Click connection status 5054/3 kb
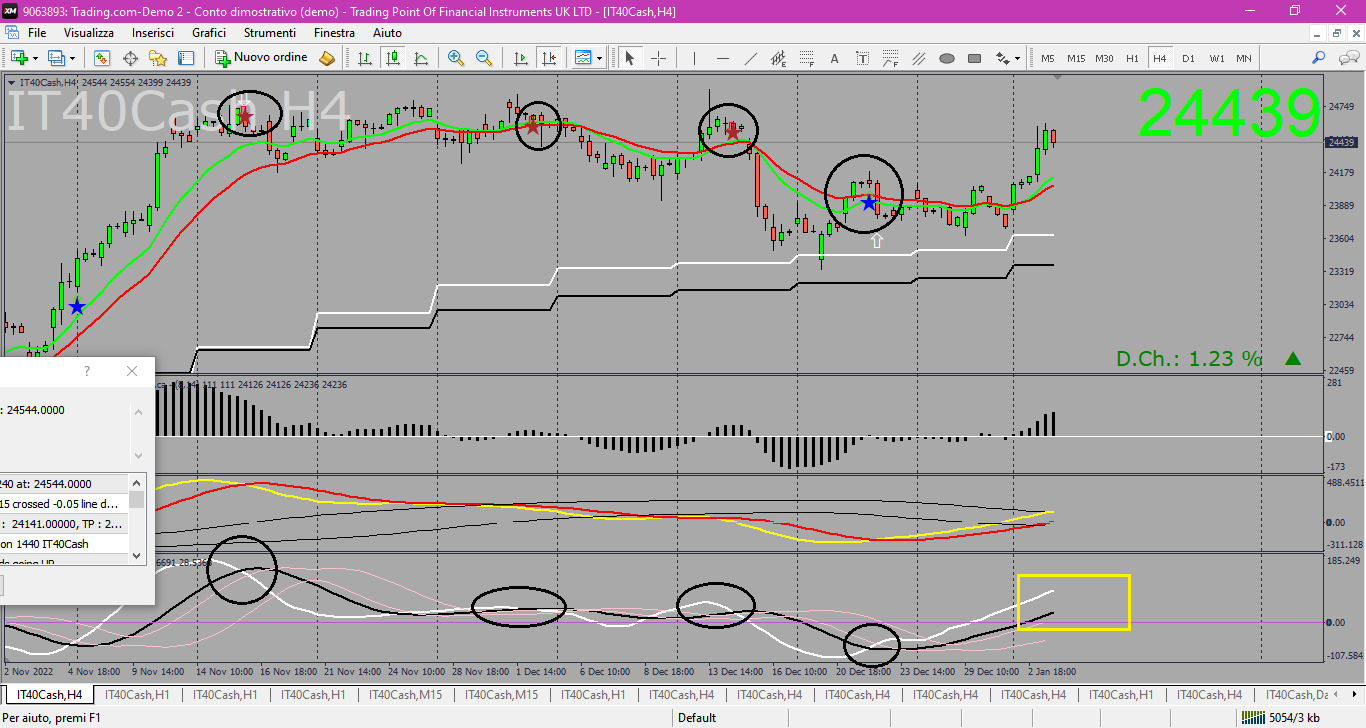This screenshot has height=728, width=1366. pyautogui.click(x=1280, y=717)
